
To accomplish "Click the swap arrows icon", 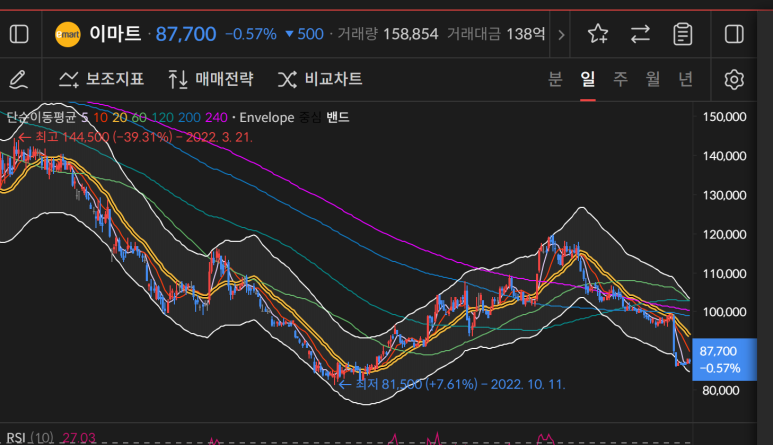I will pyautogui.click(x=640, y=34).
